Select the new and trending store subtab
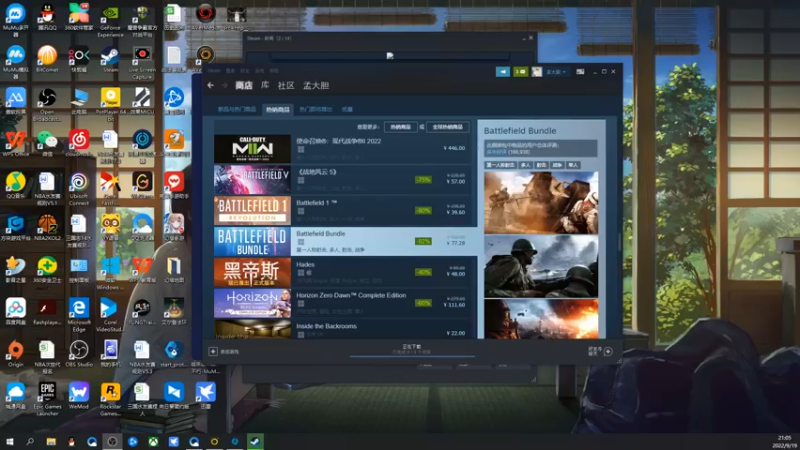Viewport: 800px width, 450px height. point(237,109)
